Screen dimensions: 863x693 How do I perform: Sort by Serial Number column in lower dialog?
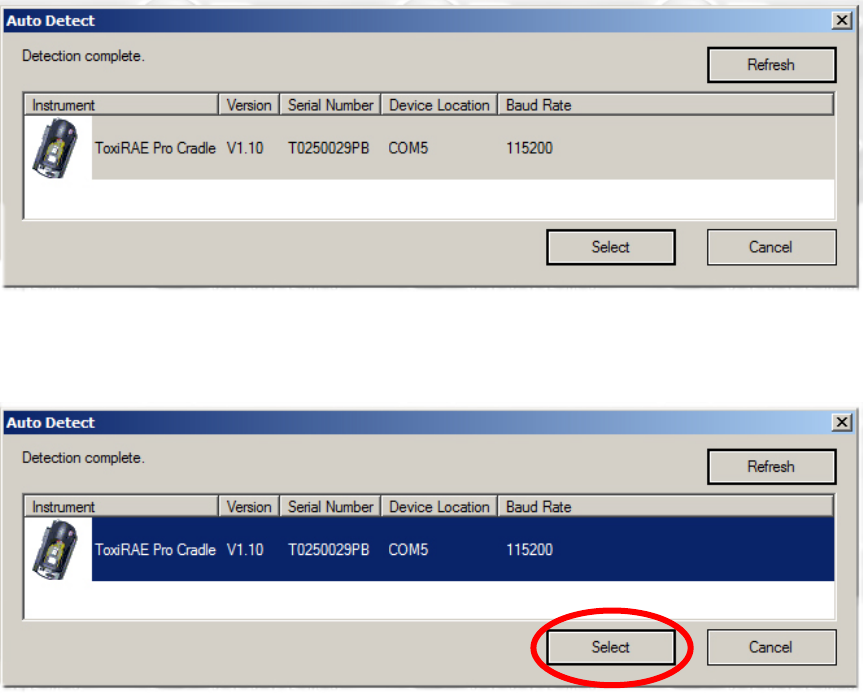click(331, 506)
